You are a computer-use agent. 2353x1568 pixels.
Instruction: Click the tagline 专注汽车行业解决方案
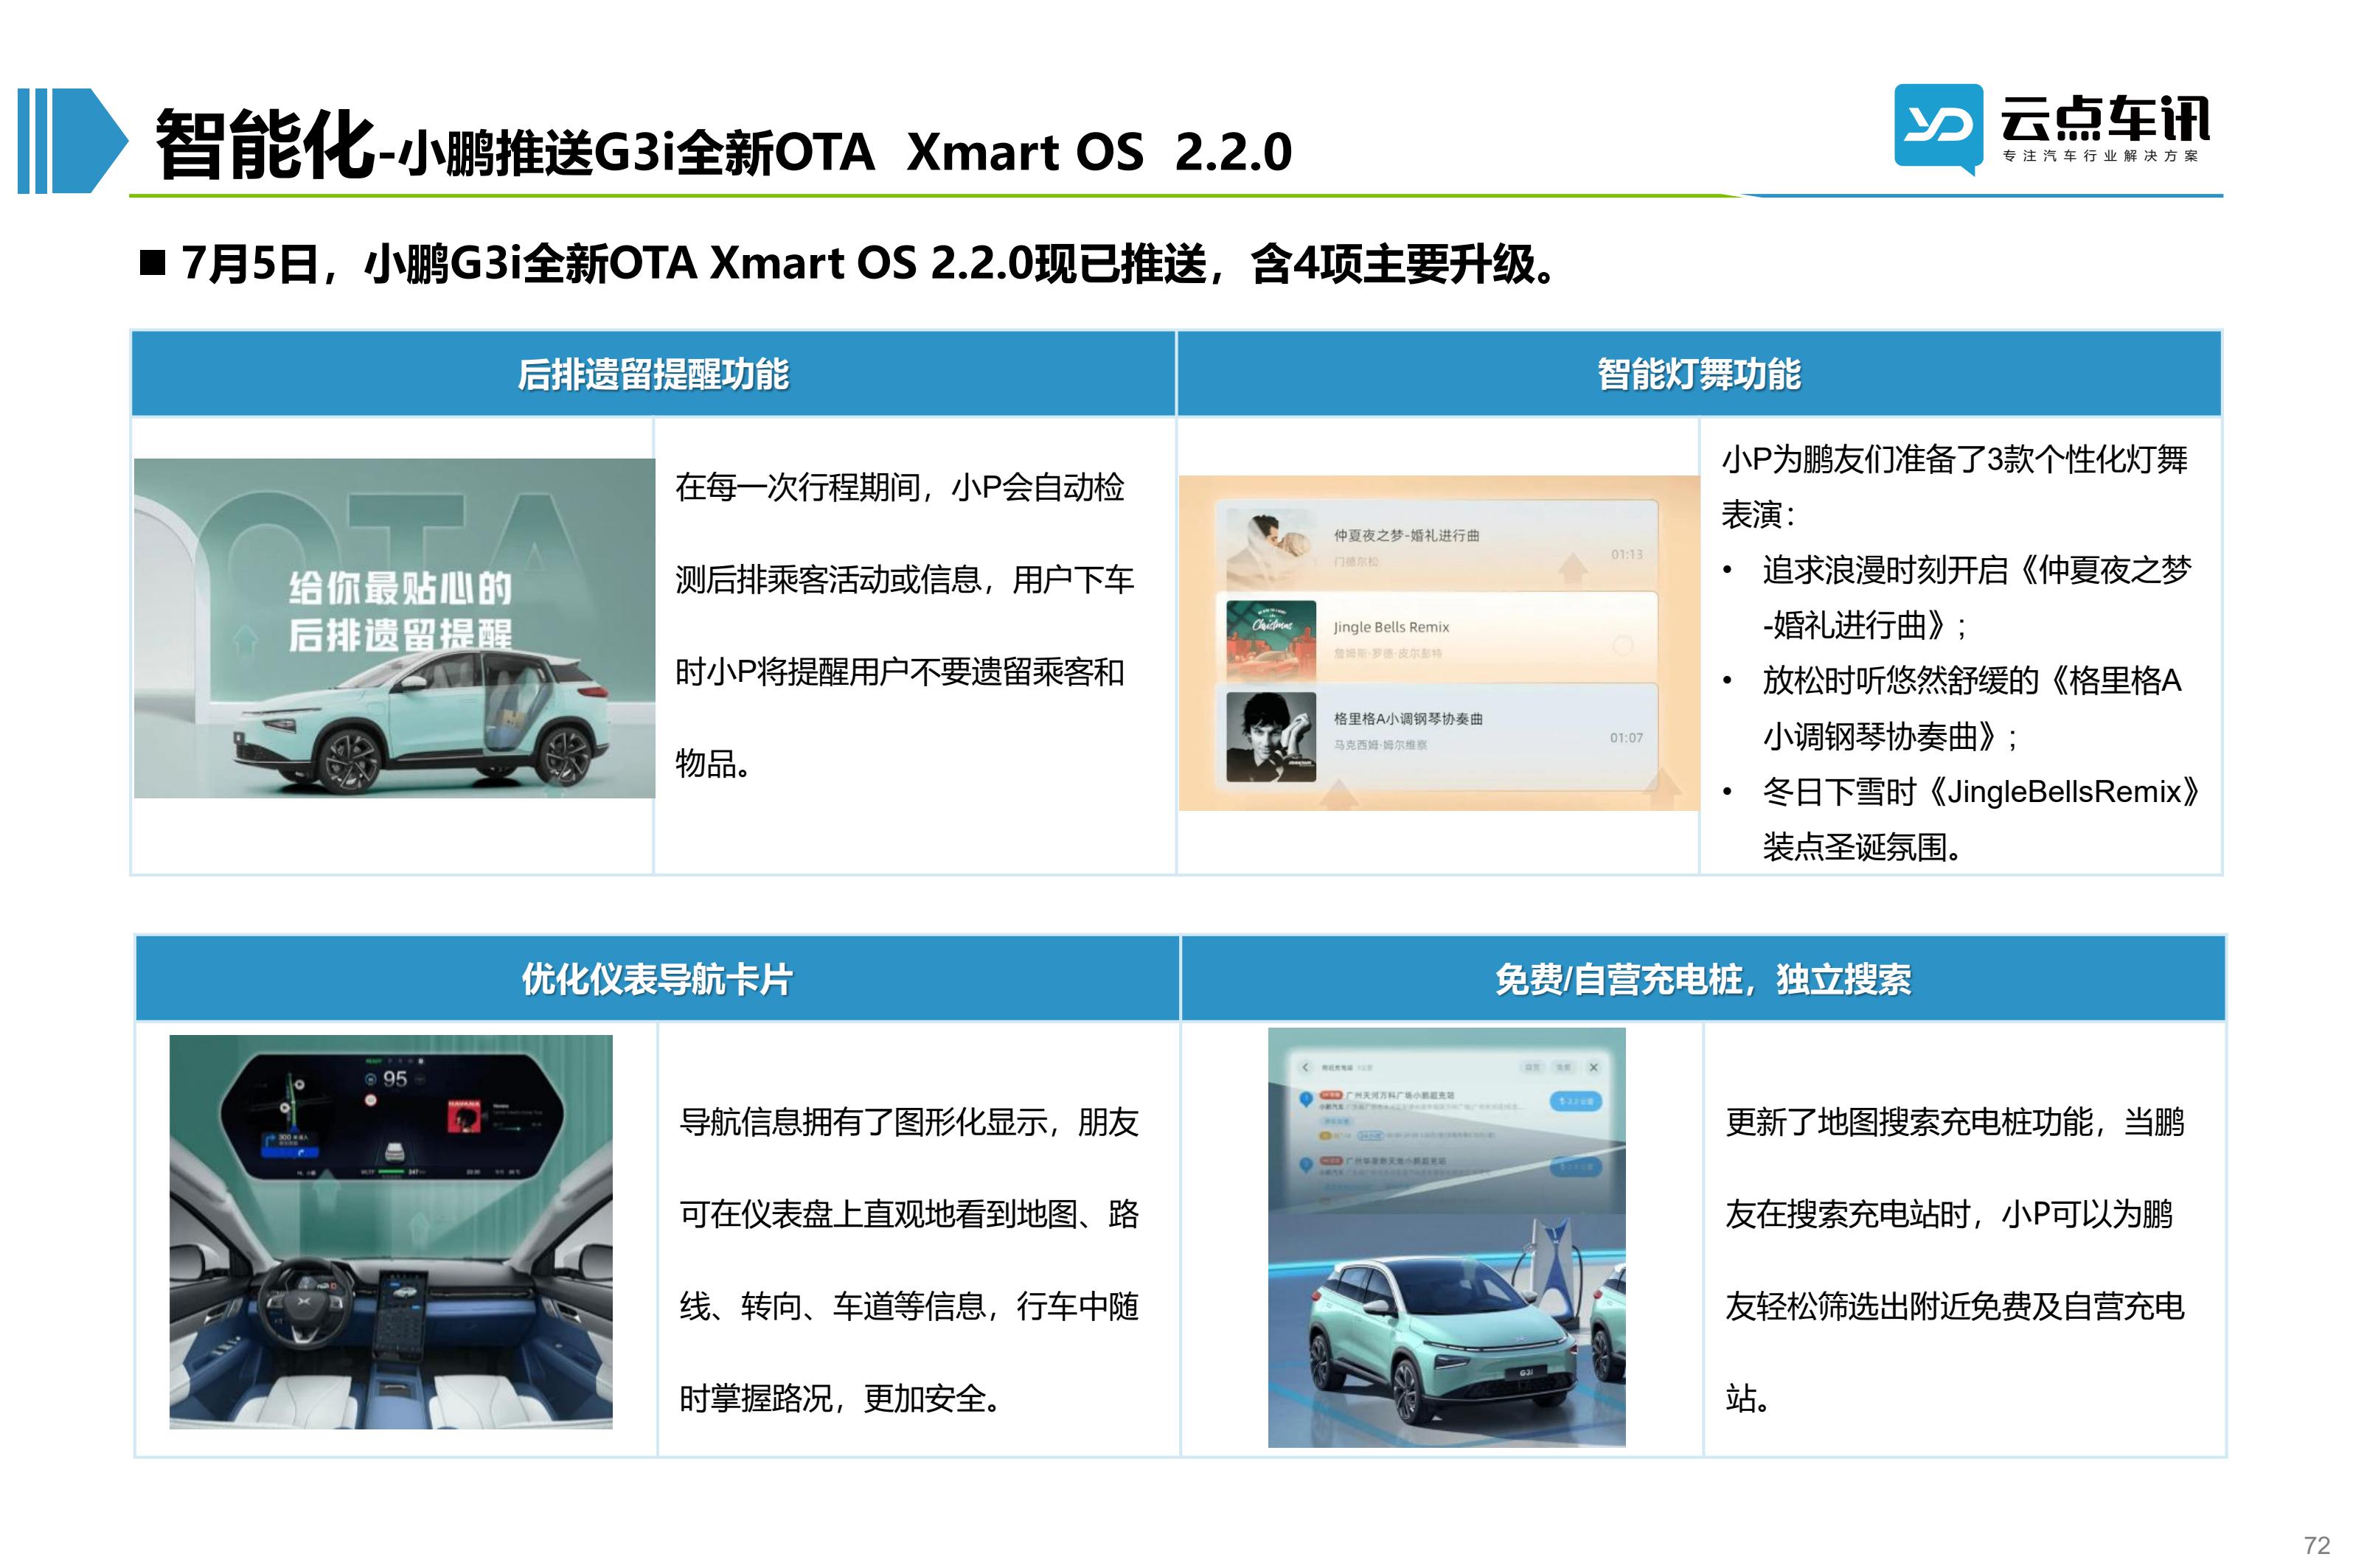(x=2100, y=156)
